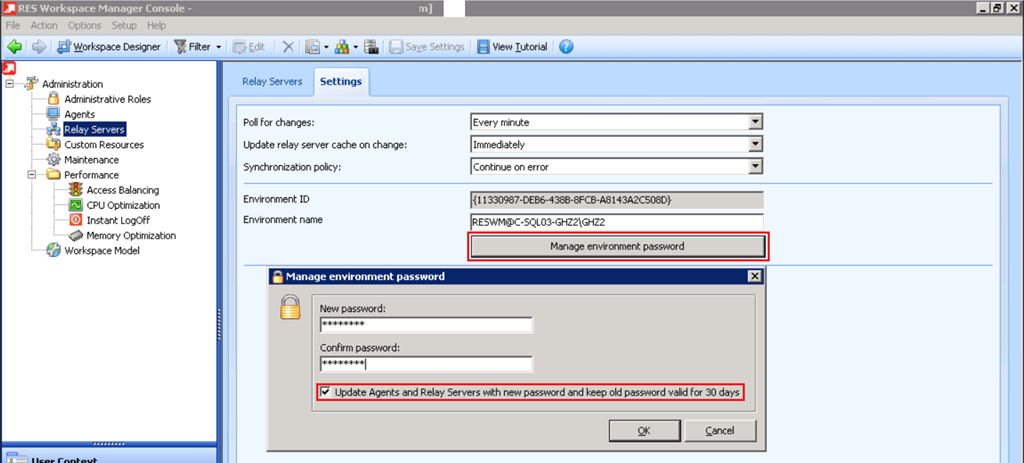Expand the Update relay server cache dropdown

point(755,144)
